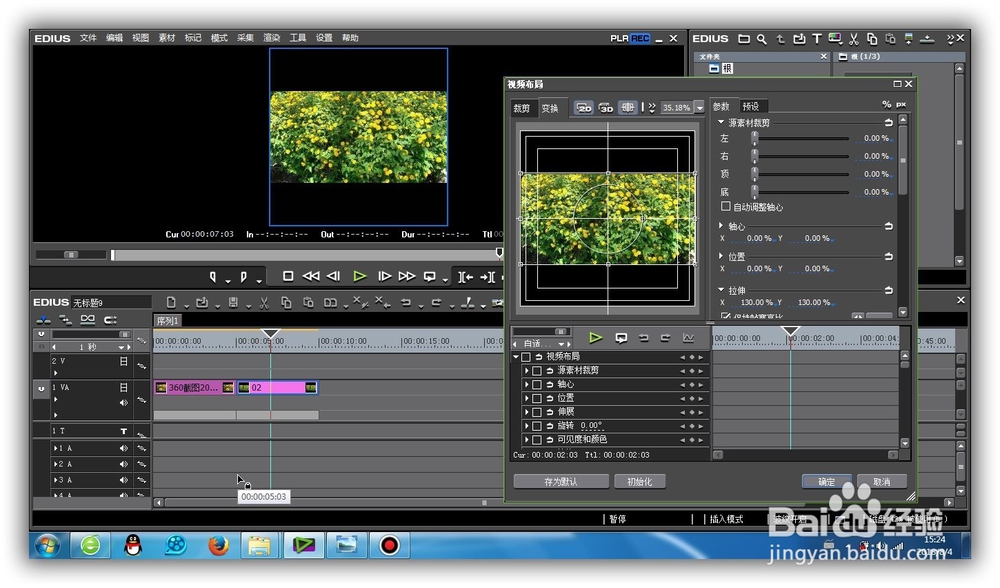The height and width of the screenshot is (588, 1000).
Task: Expand the 旋转 keyframe row
Action: pyautogui.click(x=526, y=426)
